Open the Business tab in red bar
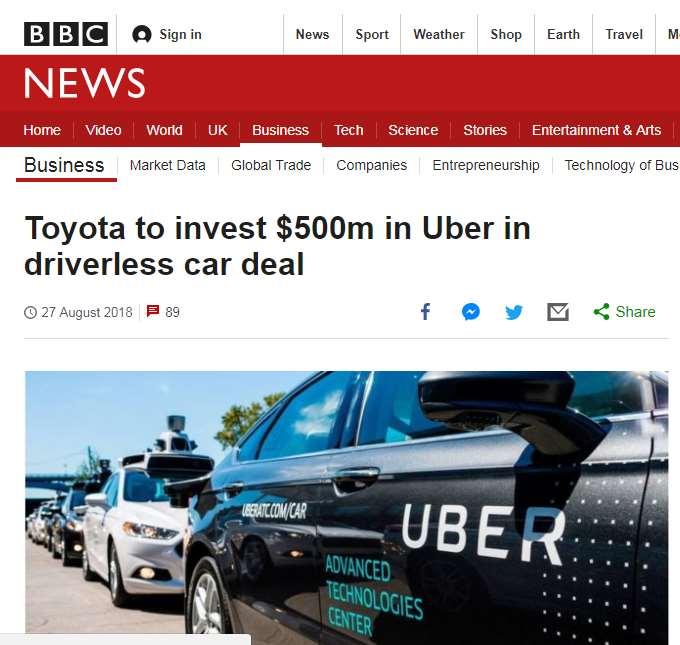680x645 pixels. (280, 130)
